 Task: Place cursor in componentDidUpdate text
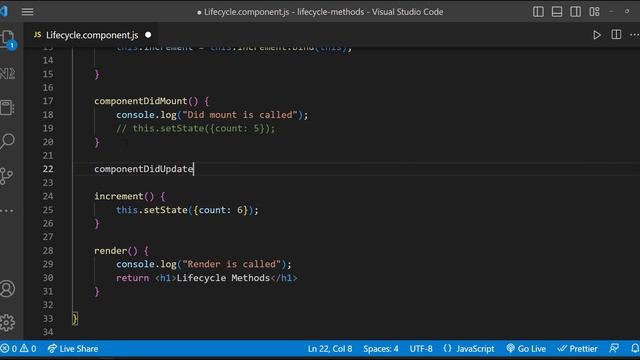(x=144, y=169)
